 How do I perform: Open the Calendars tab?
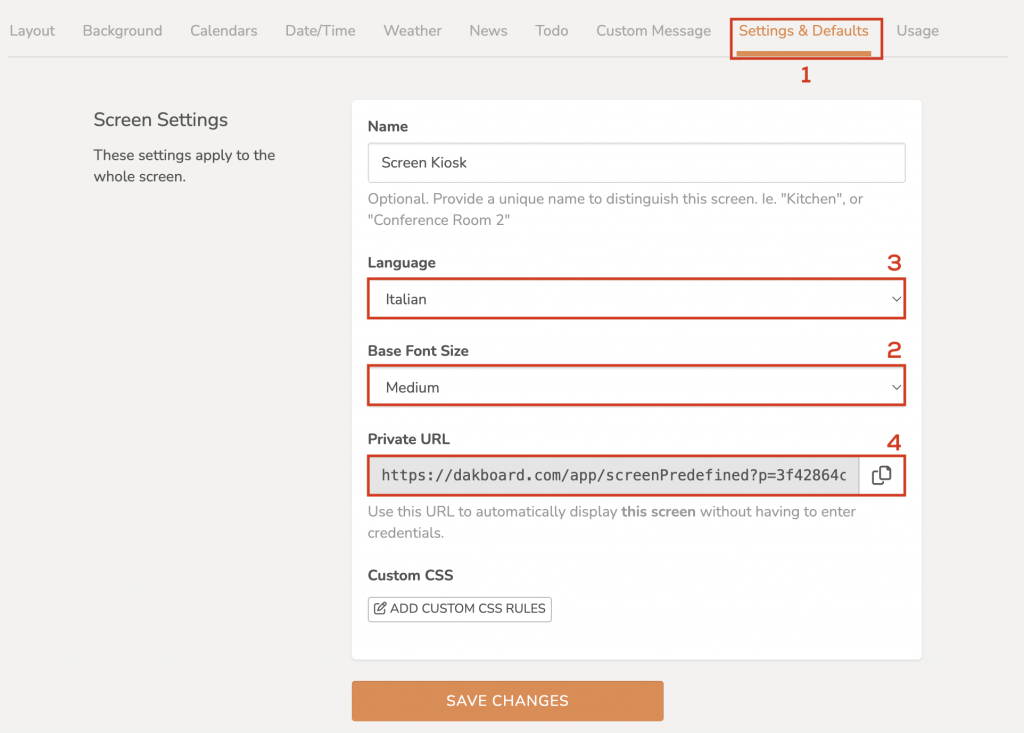(x=223, y=31)
